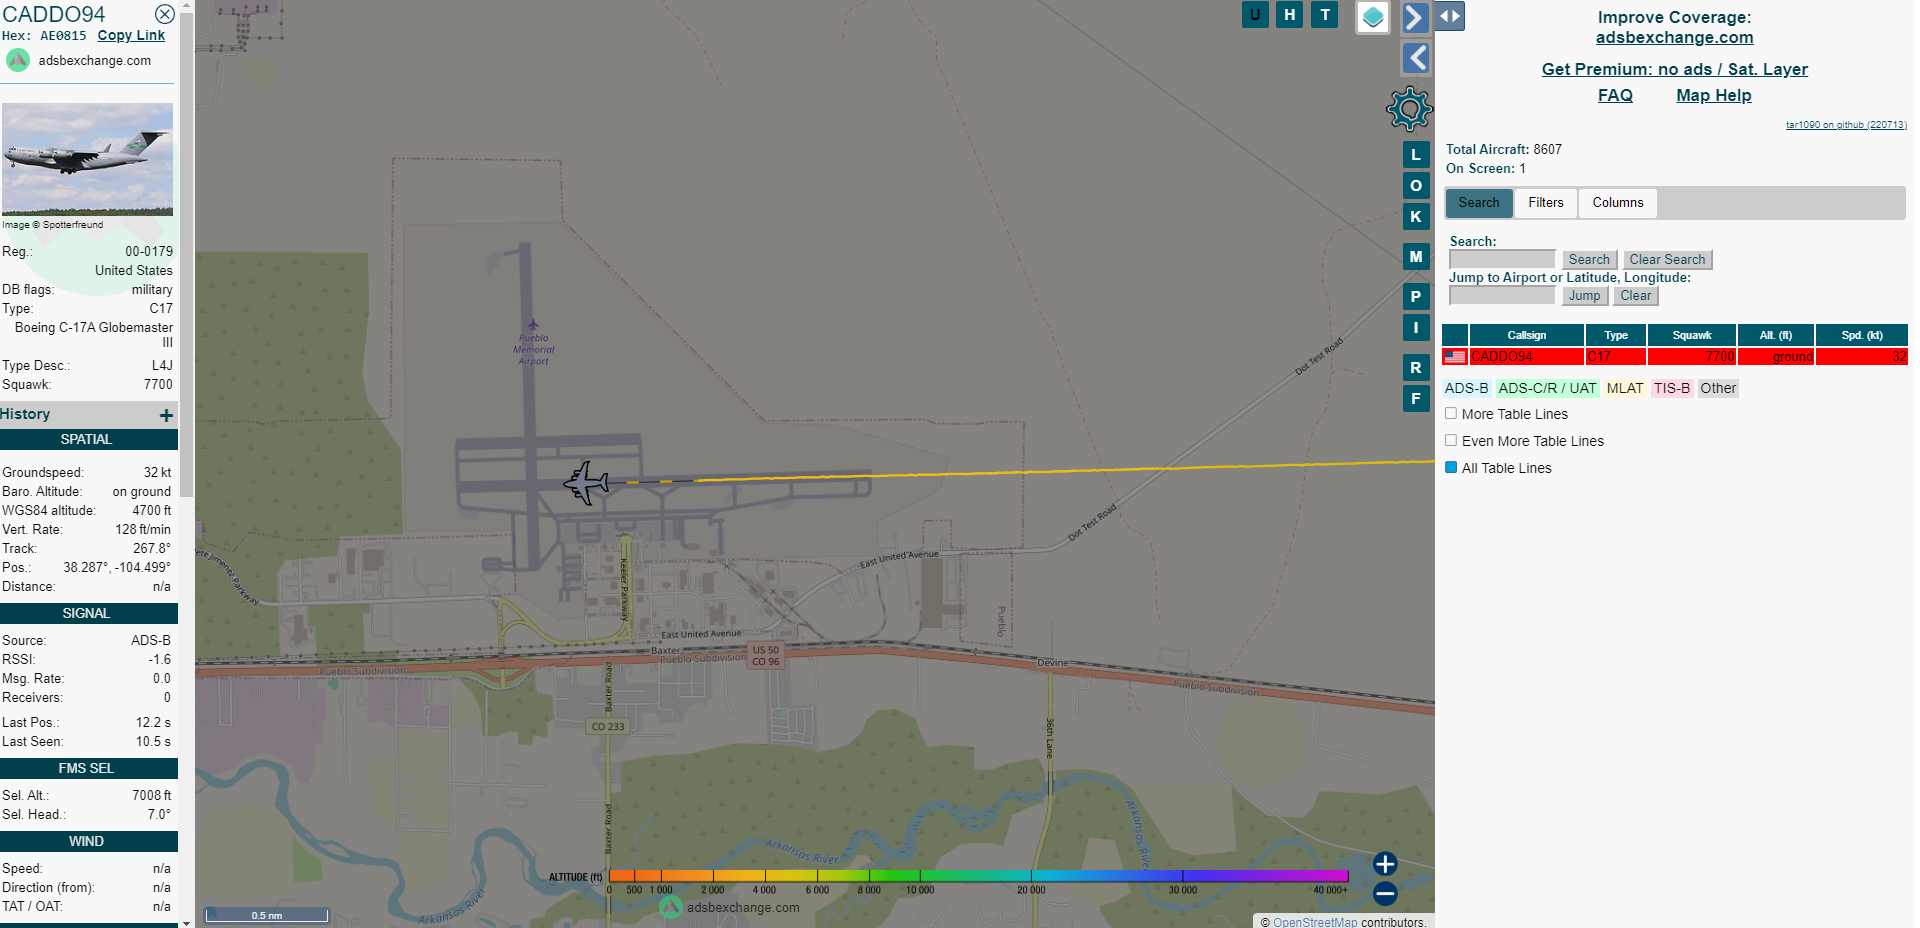Click the Clear button beside Jump

pos(1636,296)
